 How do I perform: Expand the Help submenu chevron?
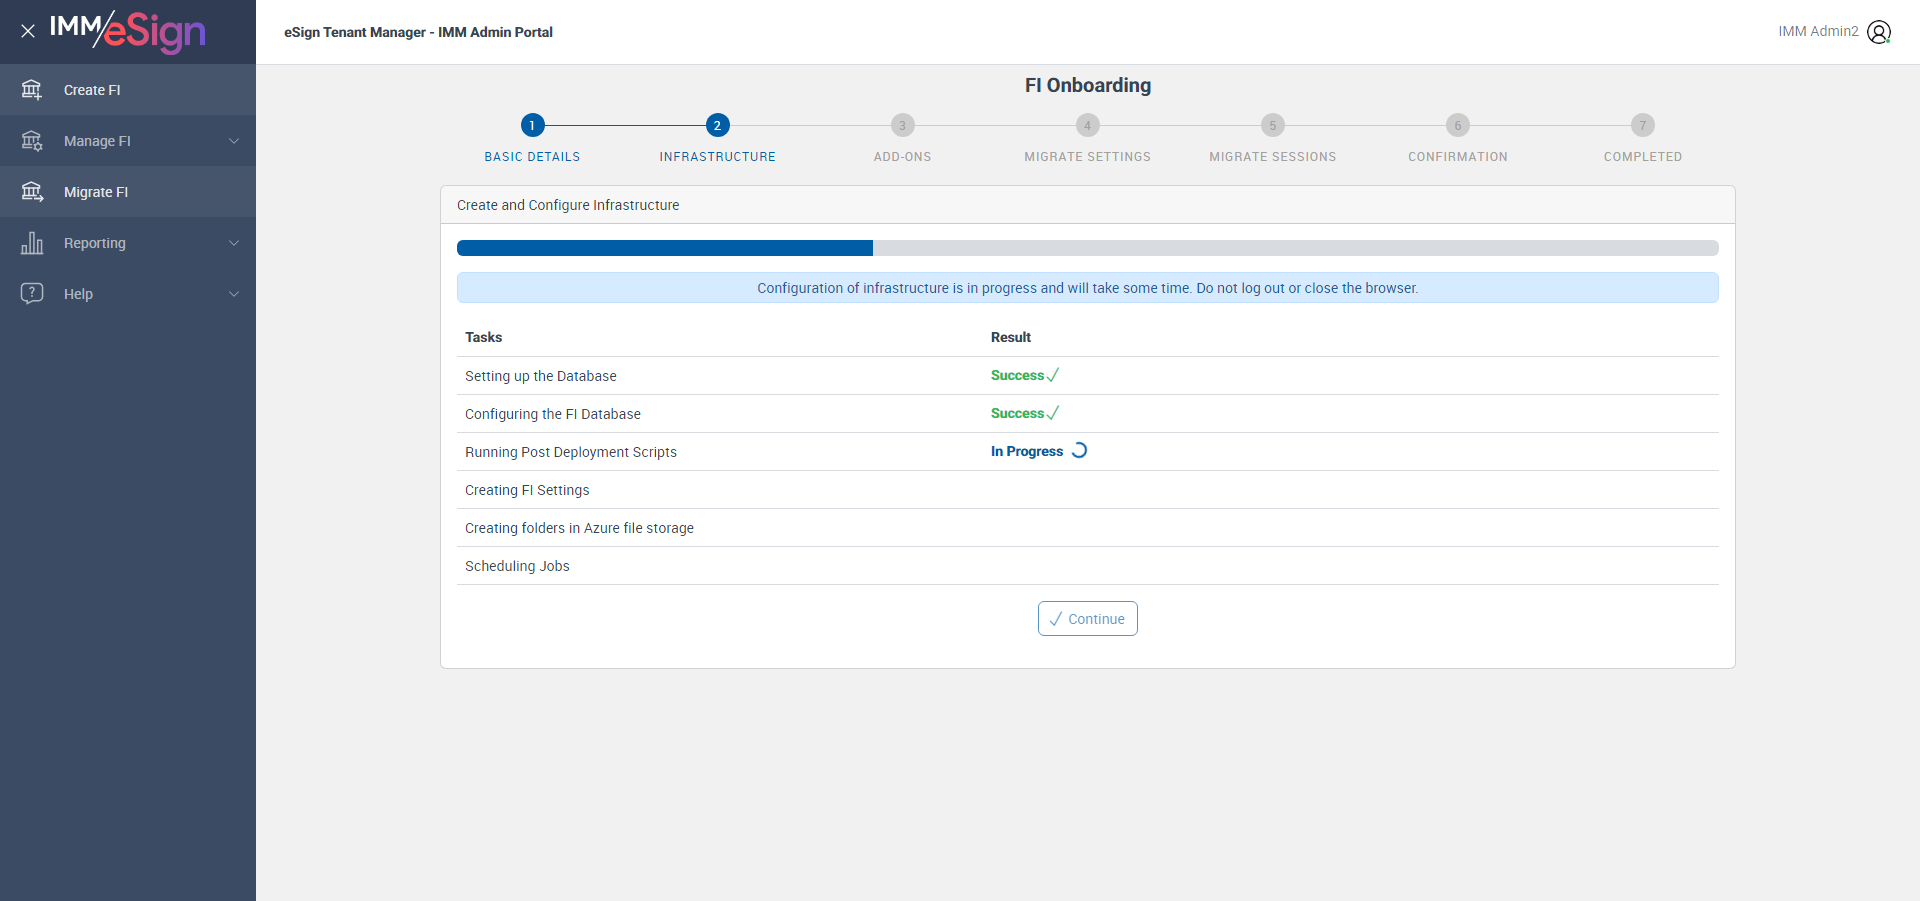click(x=234, y=294)
